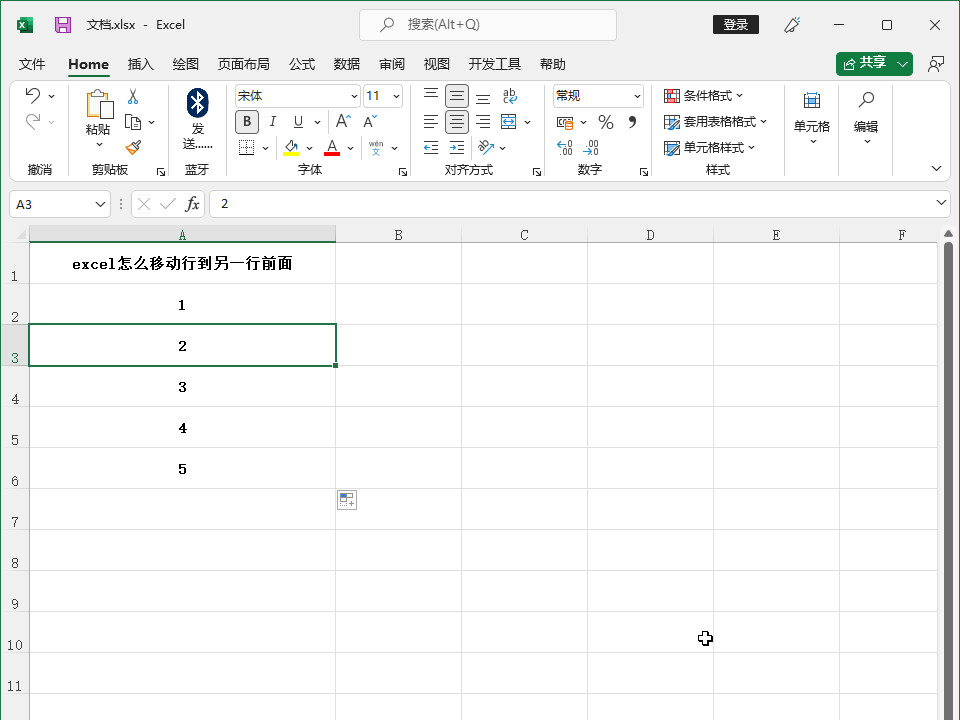
Task: Decrease indent of cell content
Action: pos(431,148)
